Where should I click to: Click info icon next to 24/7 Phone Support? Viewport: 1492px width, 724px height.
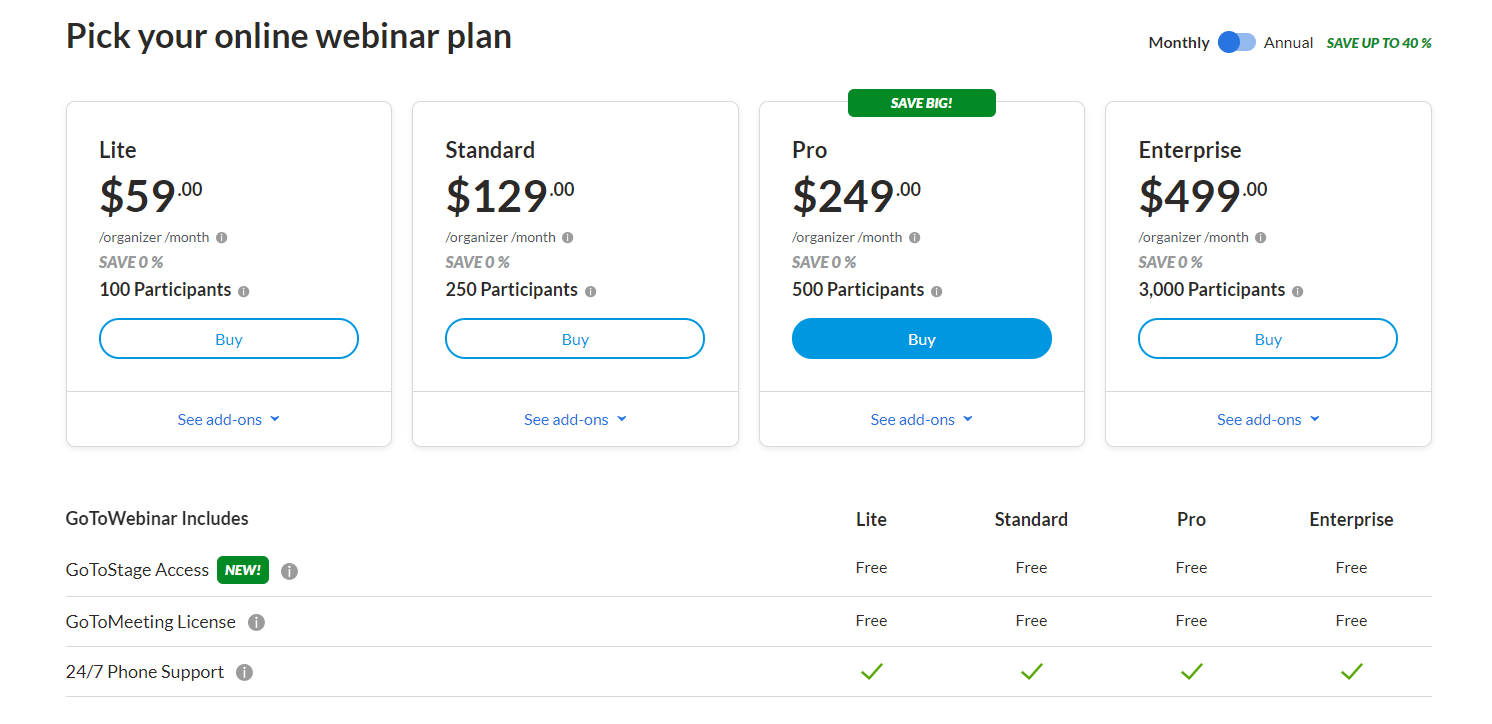click(244, 672)
